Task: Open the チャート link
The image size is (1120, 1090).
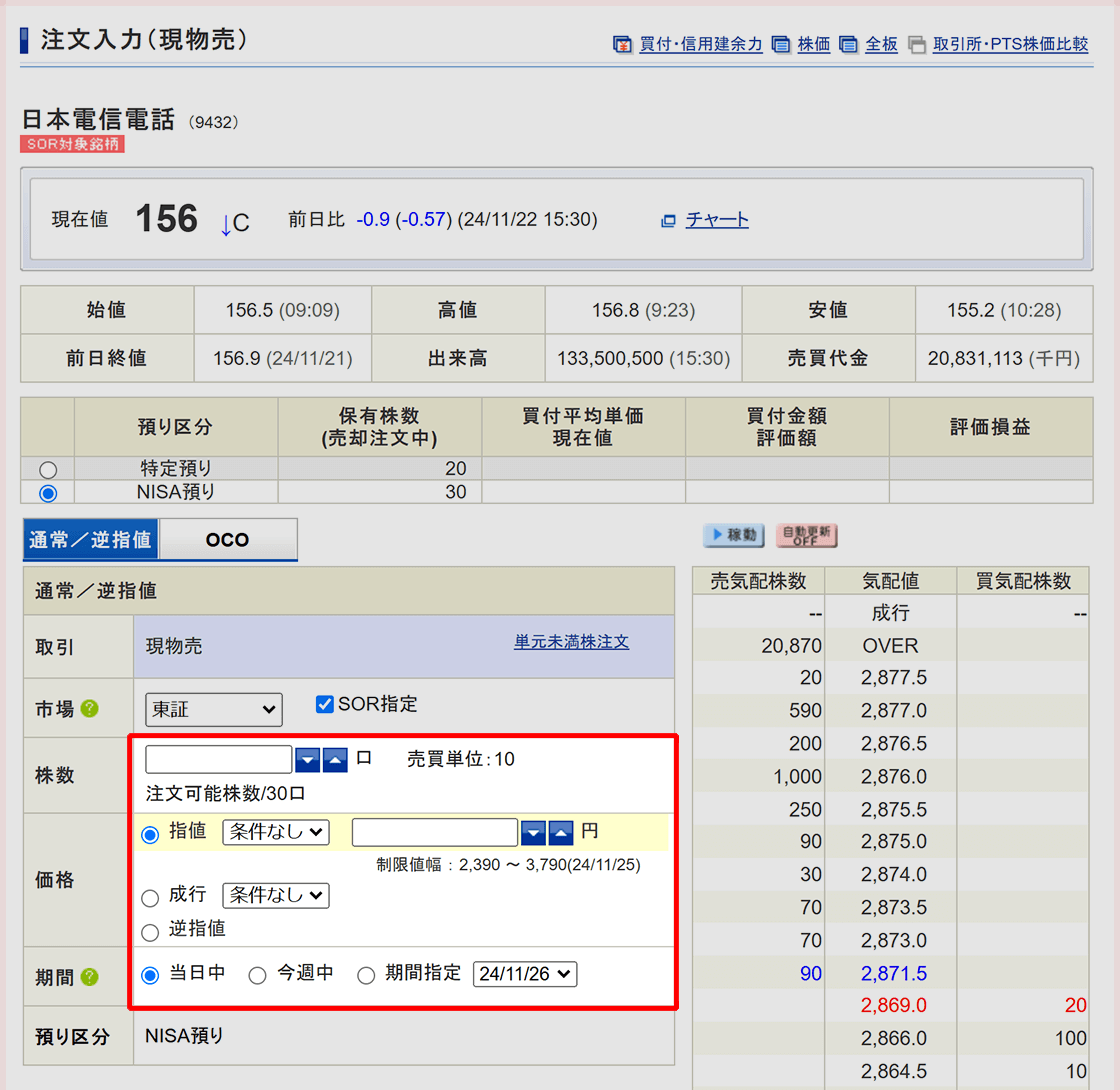Action: [717, 219]
